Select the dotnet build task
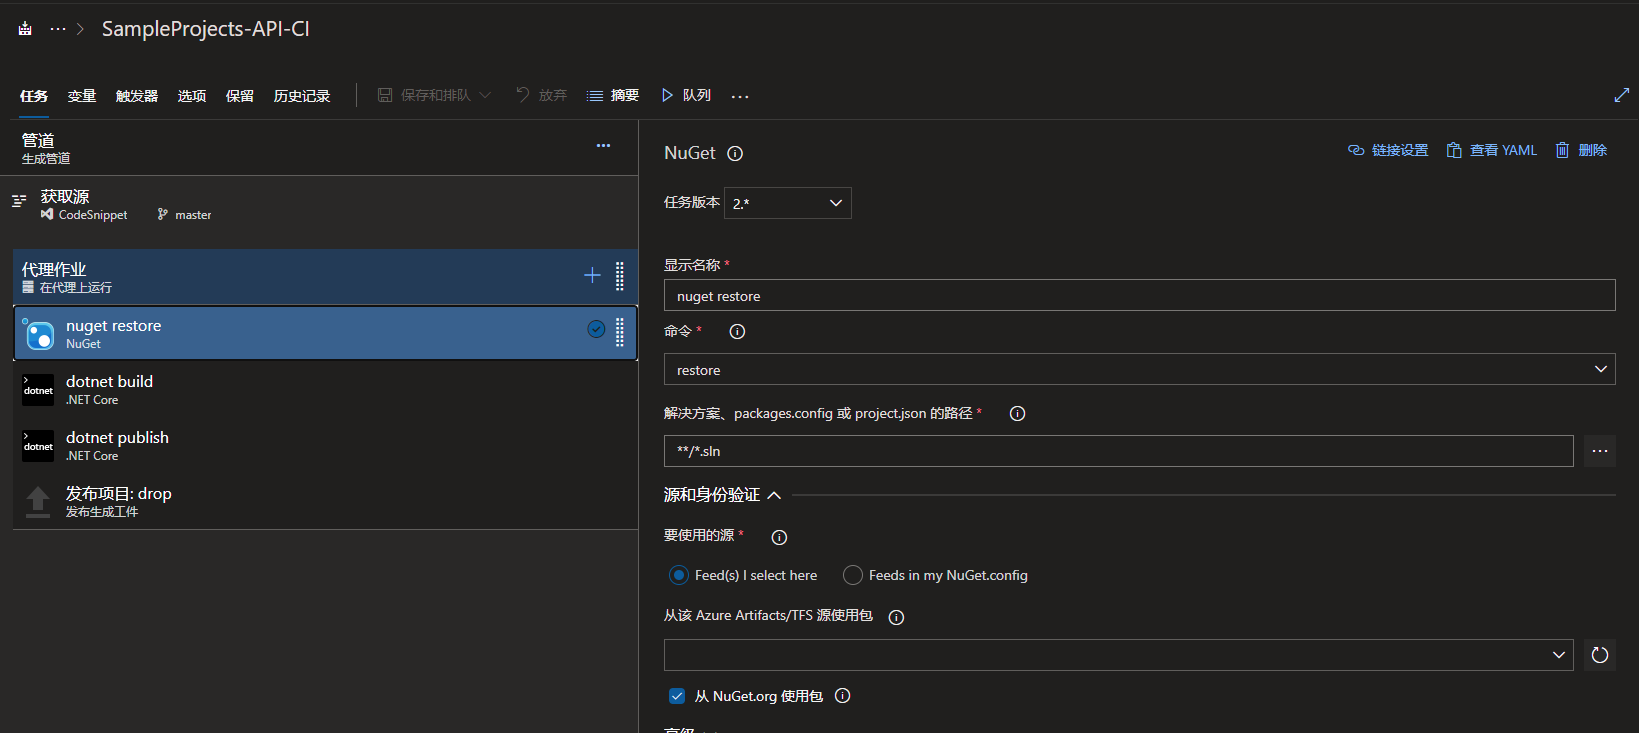 coord(325,389)
